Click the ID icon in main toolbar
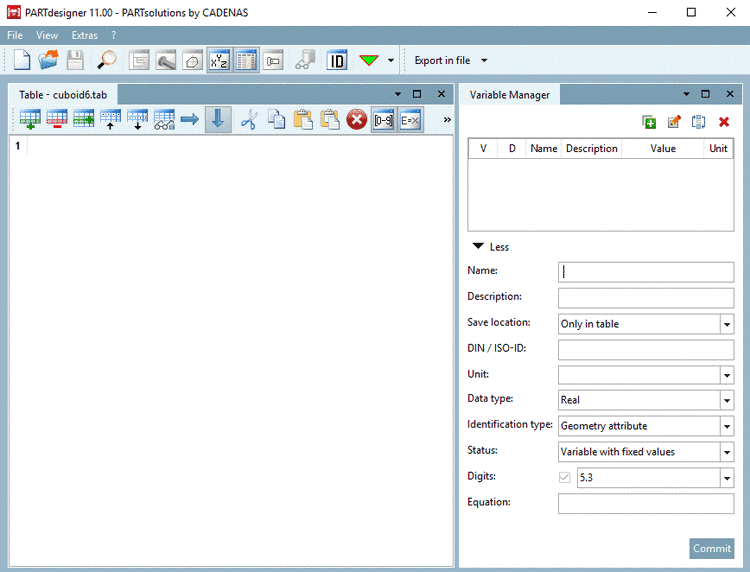The image size is (750, 572). (337, 61)
